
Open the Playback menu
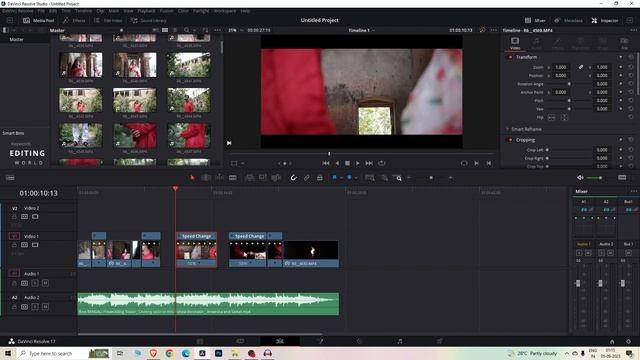click(x=146, y=11)
